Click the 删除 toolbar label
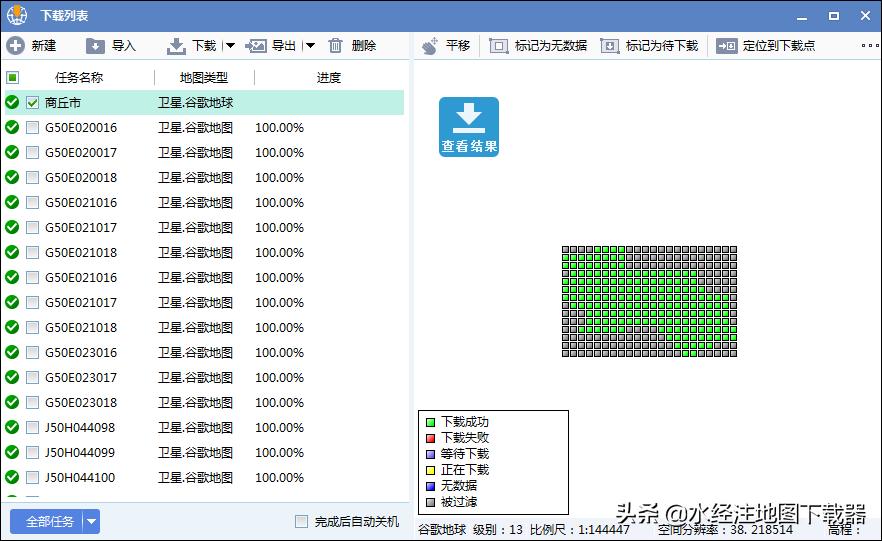Viewport: 882px width, 541px height. pos(364,46)
